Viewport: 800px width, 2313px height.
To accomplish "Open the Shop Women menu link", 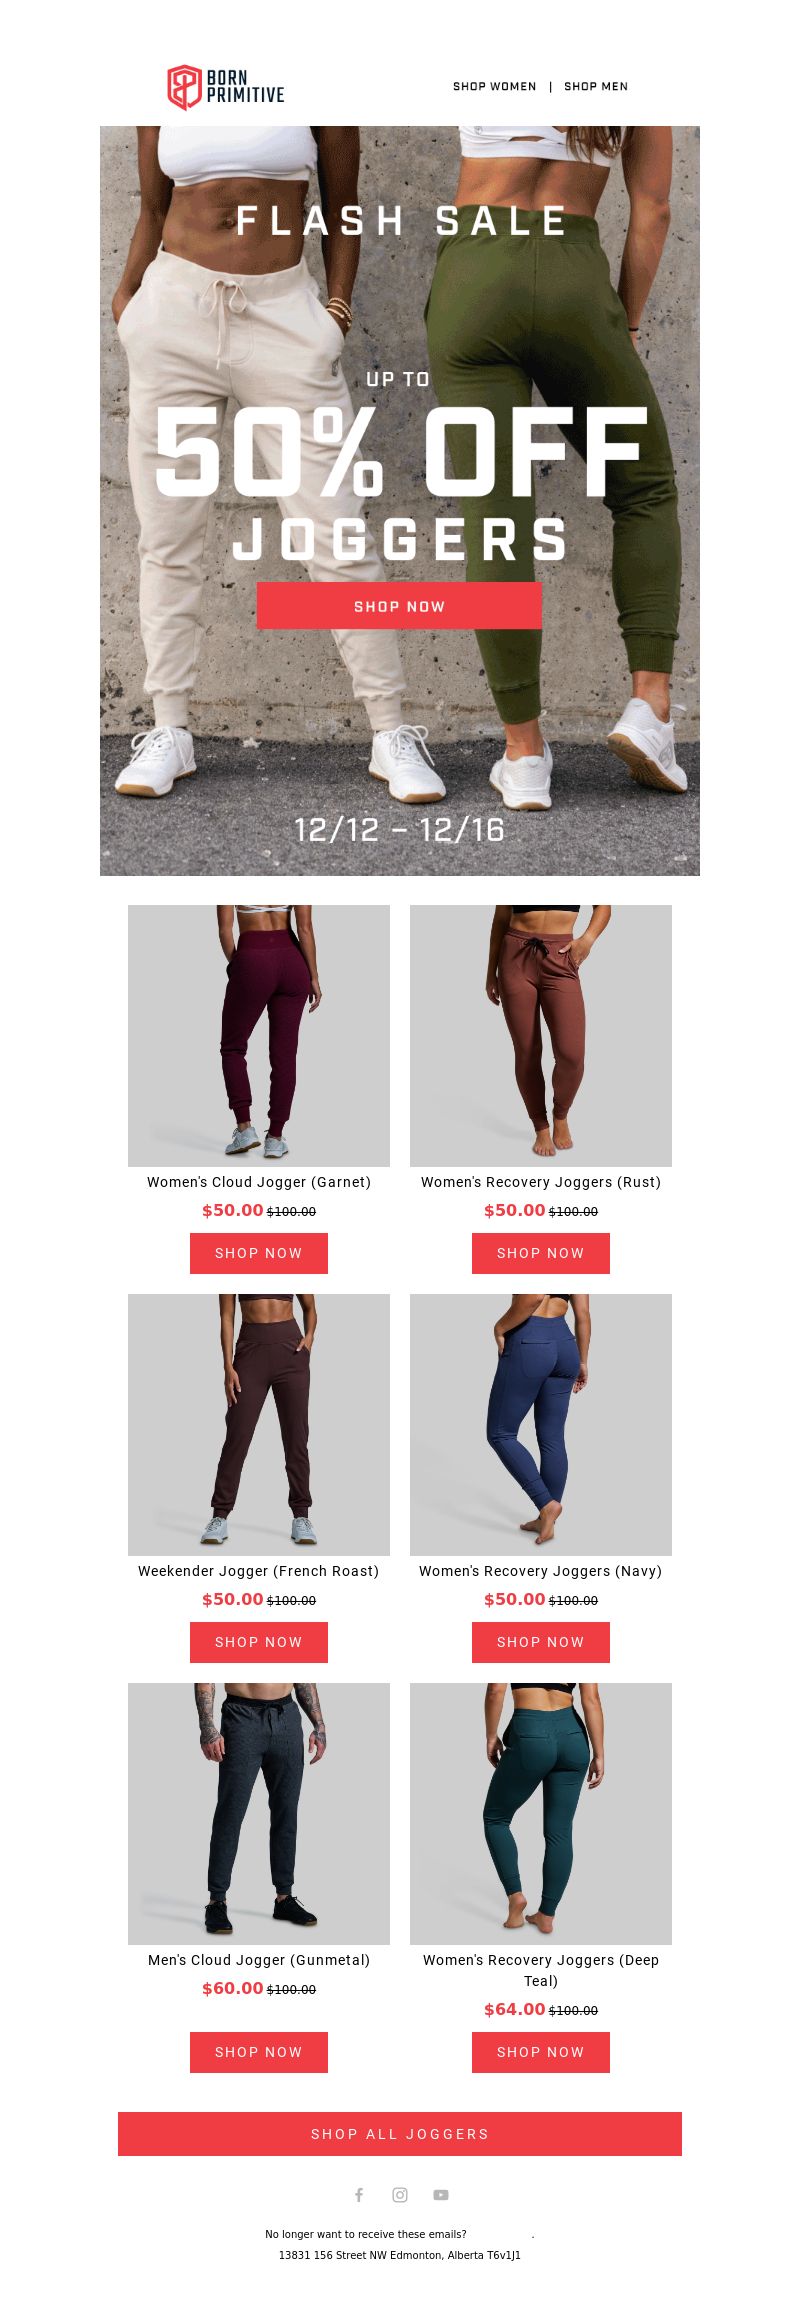I will (495, 86).
